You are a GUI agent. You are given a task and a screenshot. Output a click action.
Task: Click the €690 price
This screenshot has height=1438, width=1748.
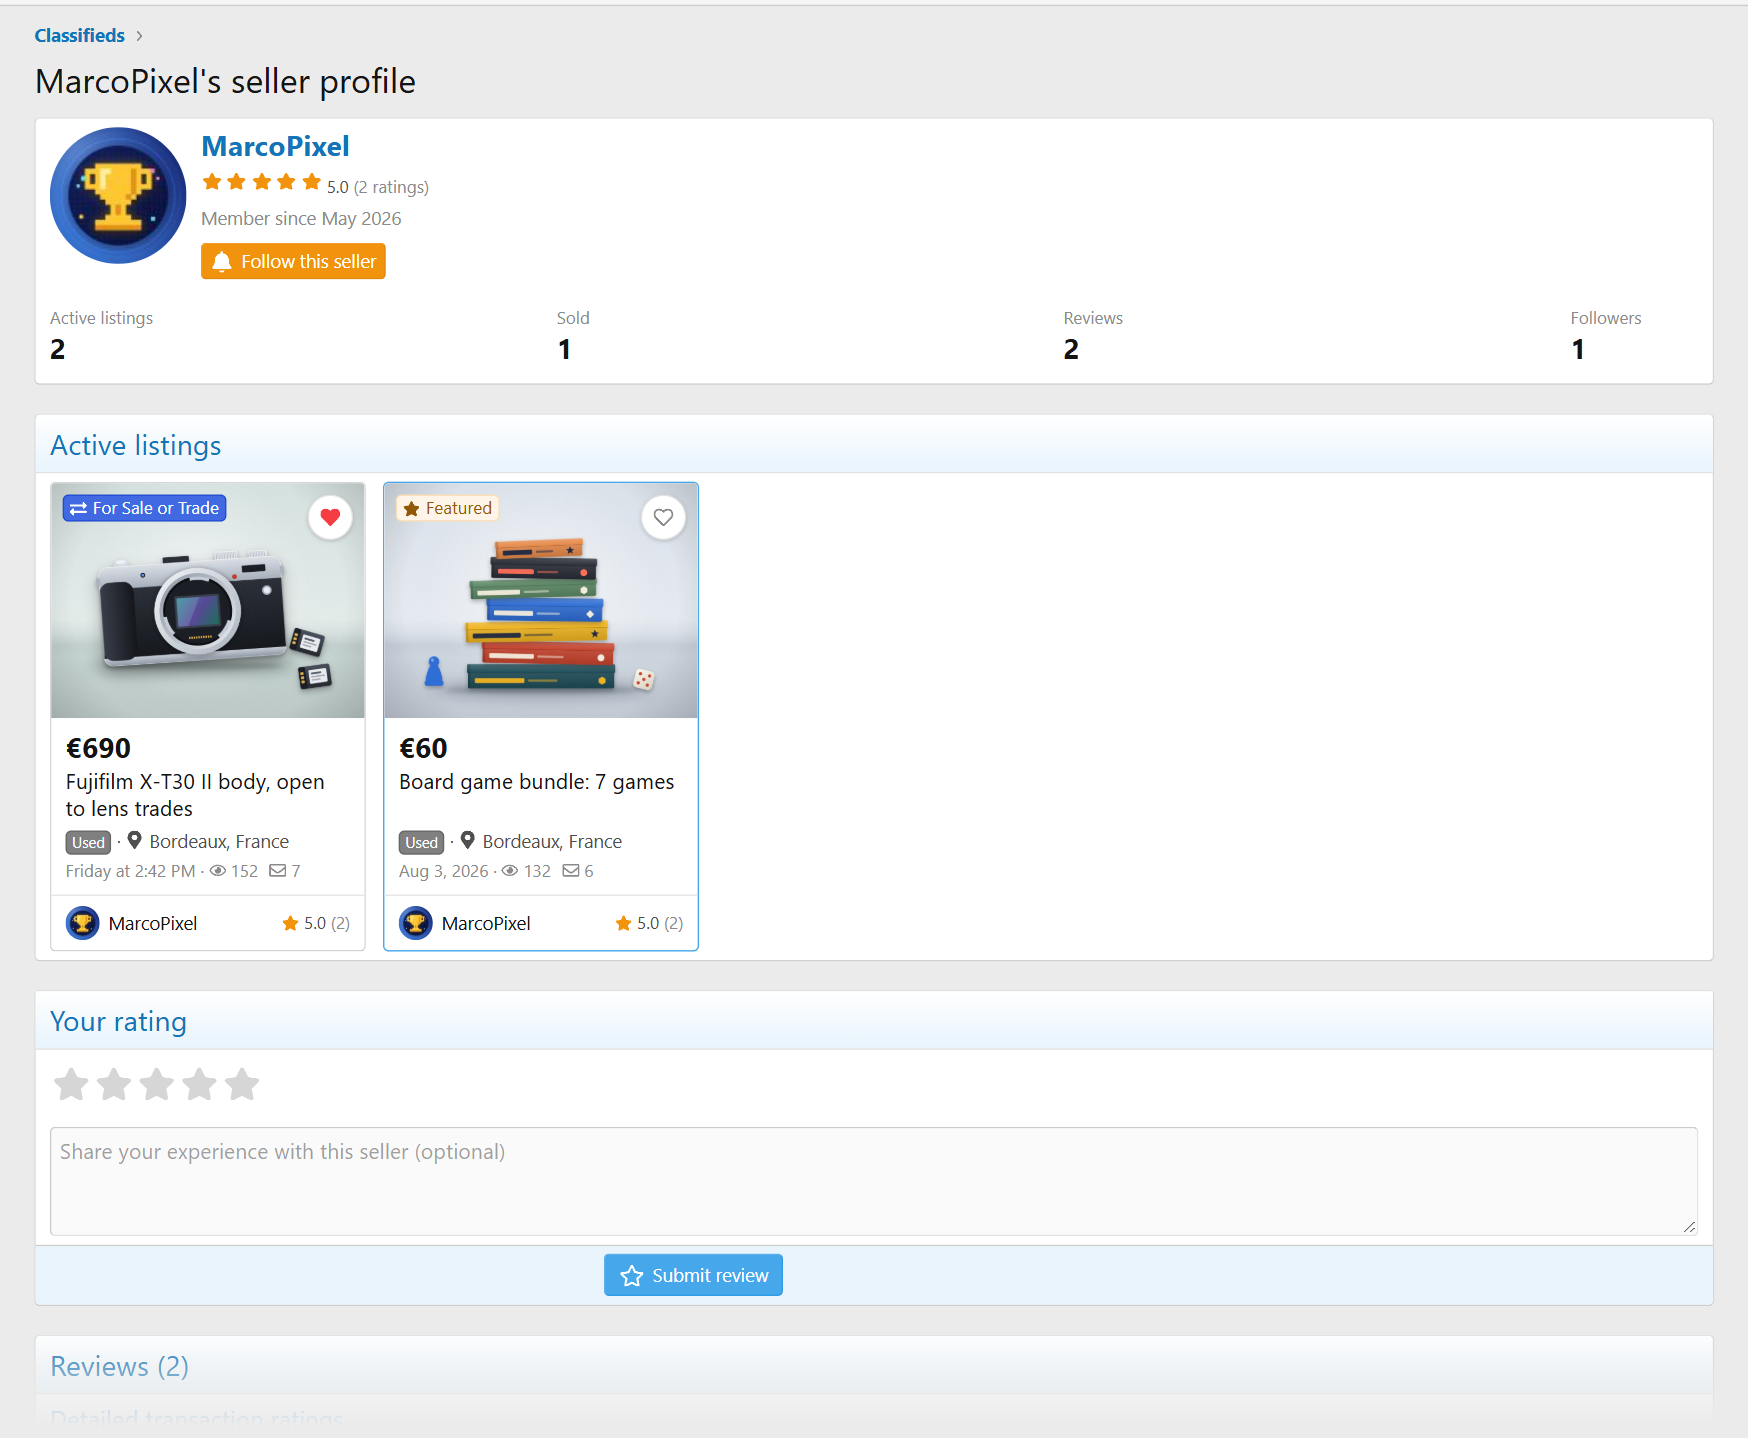click(98, 748)
